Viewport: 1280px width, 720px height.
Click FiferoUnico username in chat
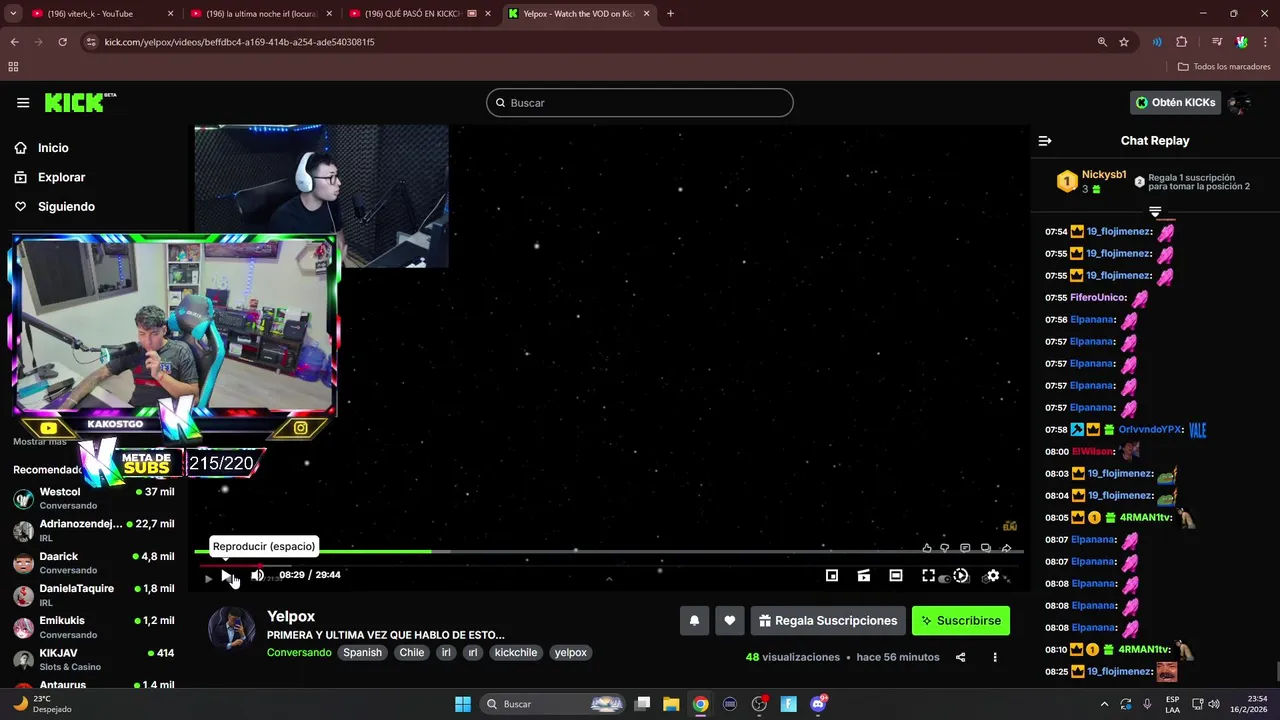point(1097,298)
